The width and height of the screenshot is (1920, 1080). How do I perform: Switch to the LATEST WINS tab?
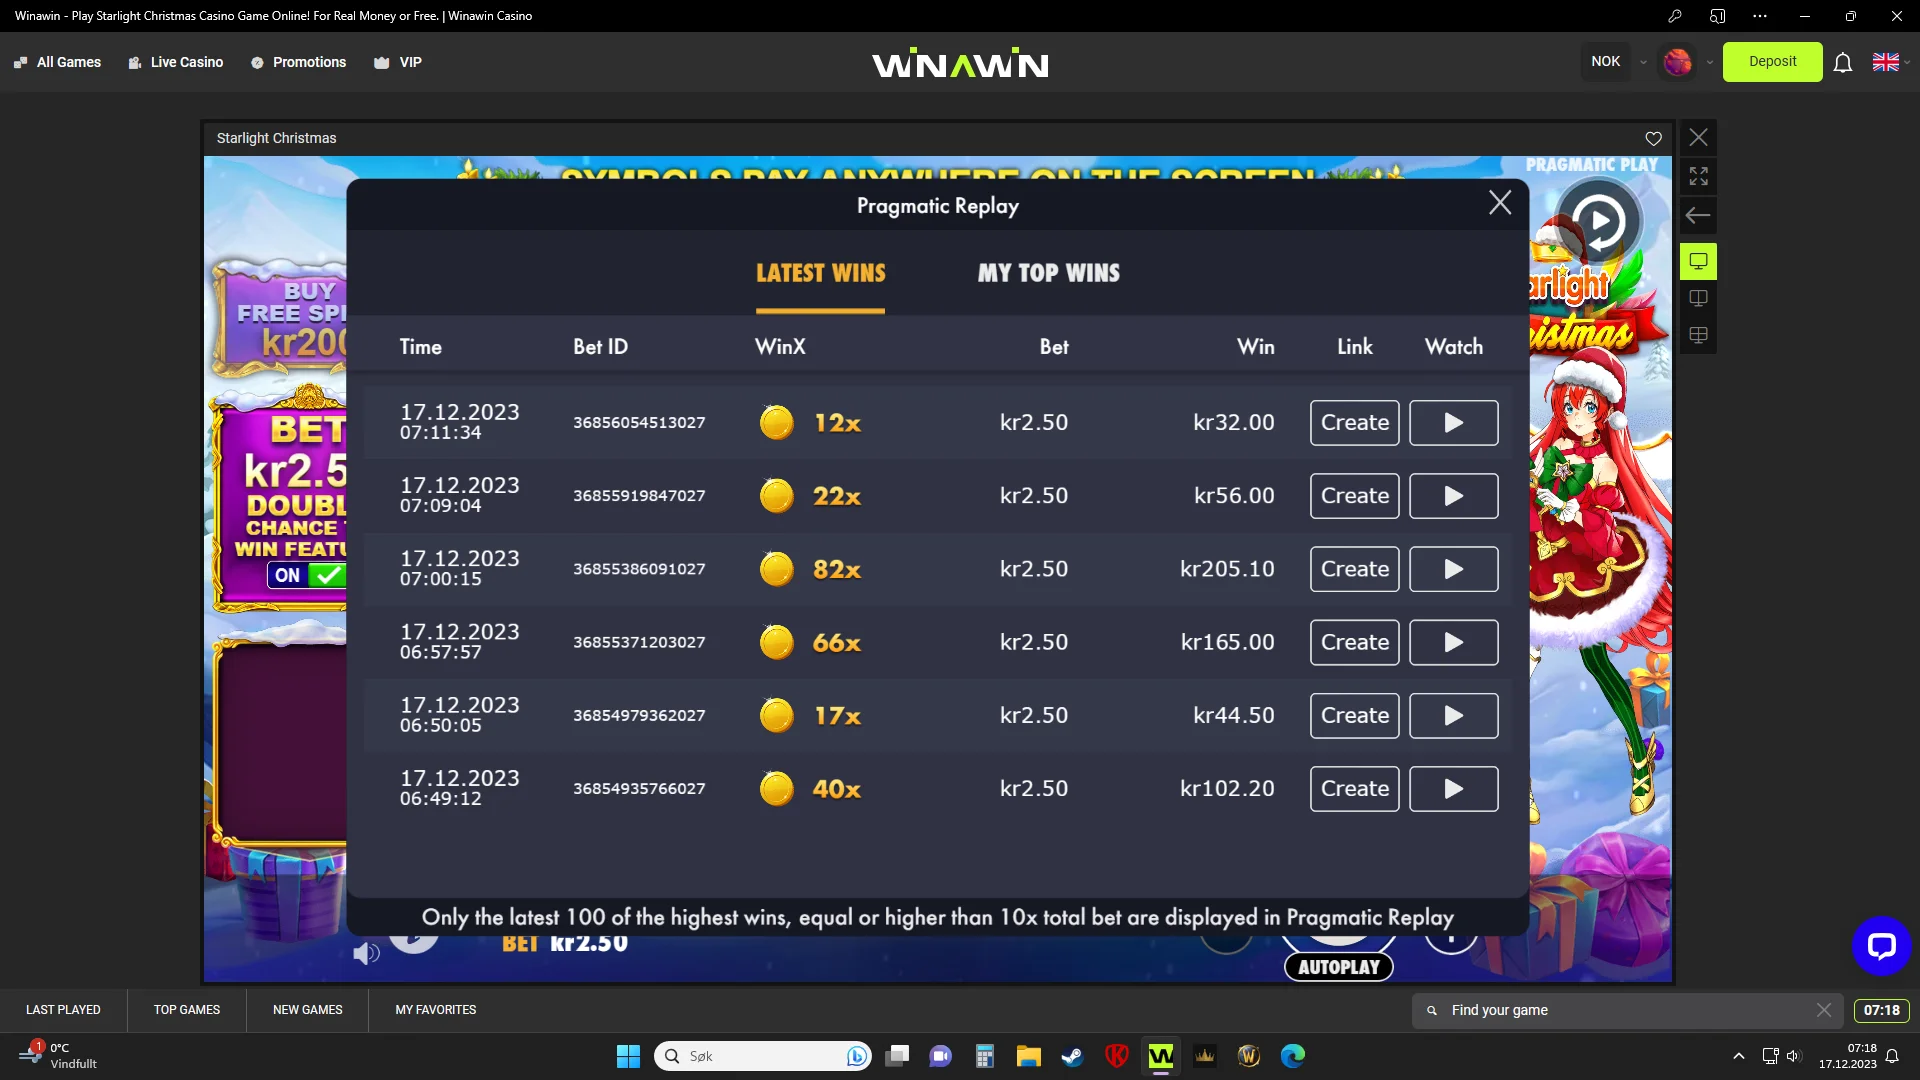pos(821,273)
